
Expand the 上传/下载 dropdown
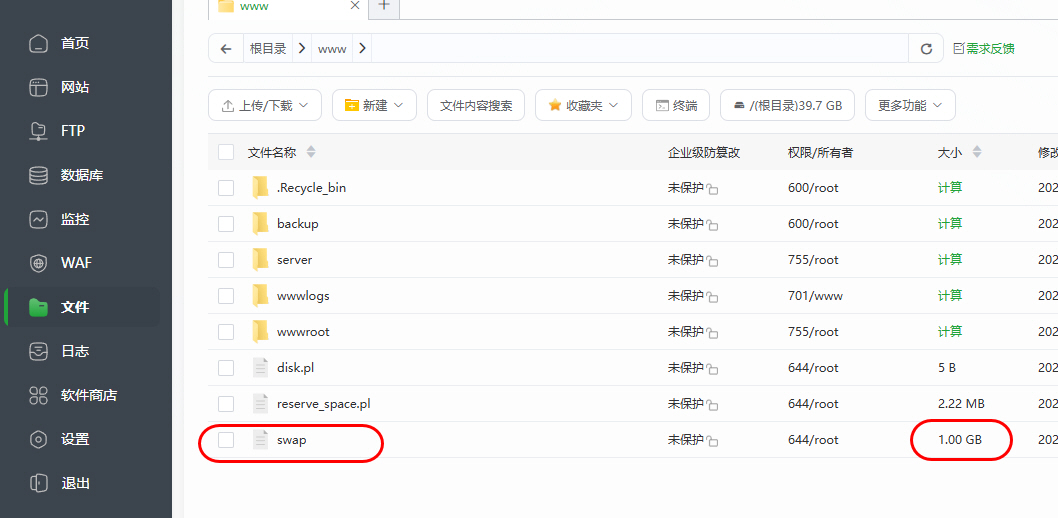tap(265, 105)
